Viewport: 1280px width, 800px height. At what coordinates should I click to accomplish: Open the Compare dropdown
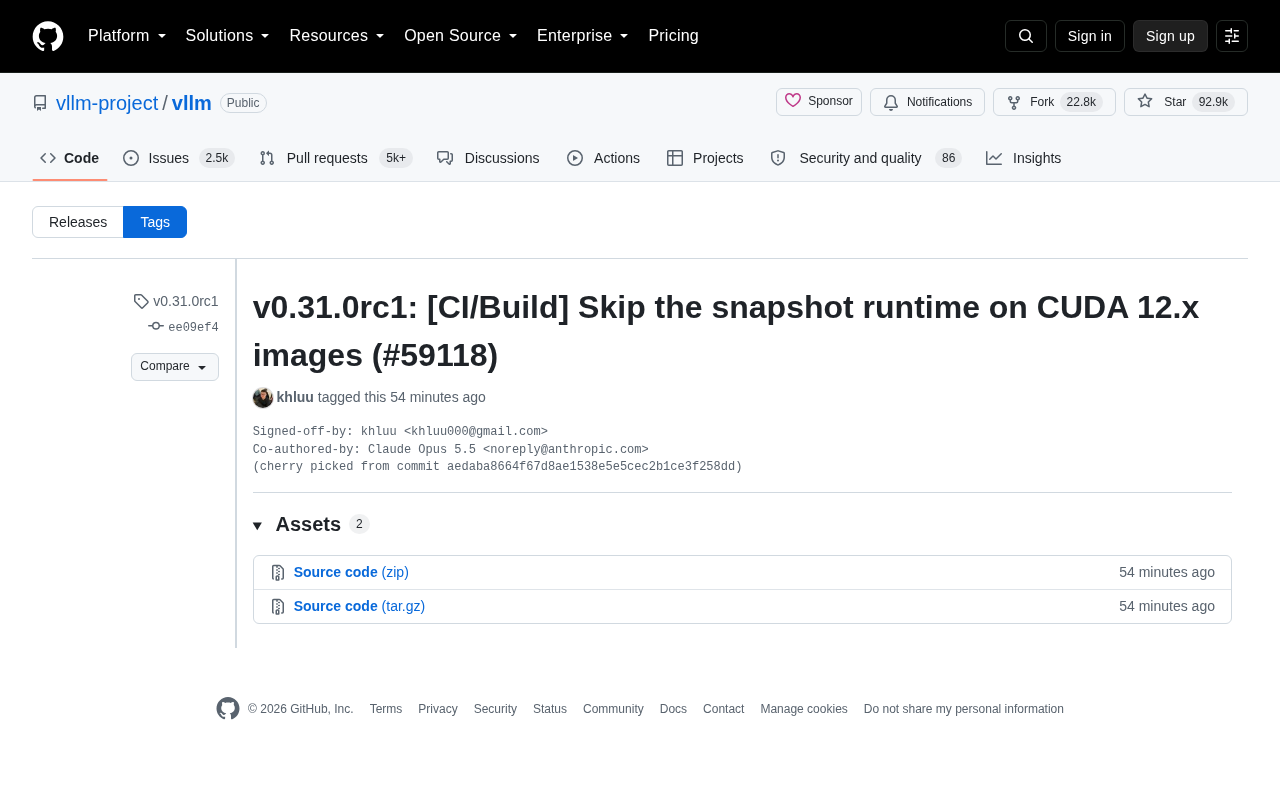coord(175,367)
